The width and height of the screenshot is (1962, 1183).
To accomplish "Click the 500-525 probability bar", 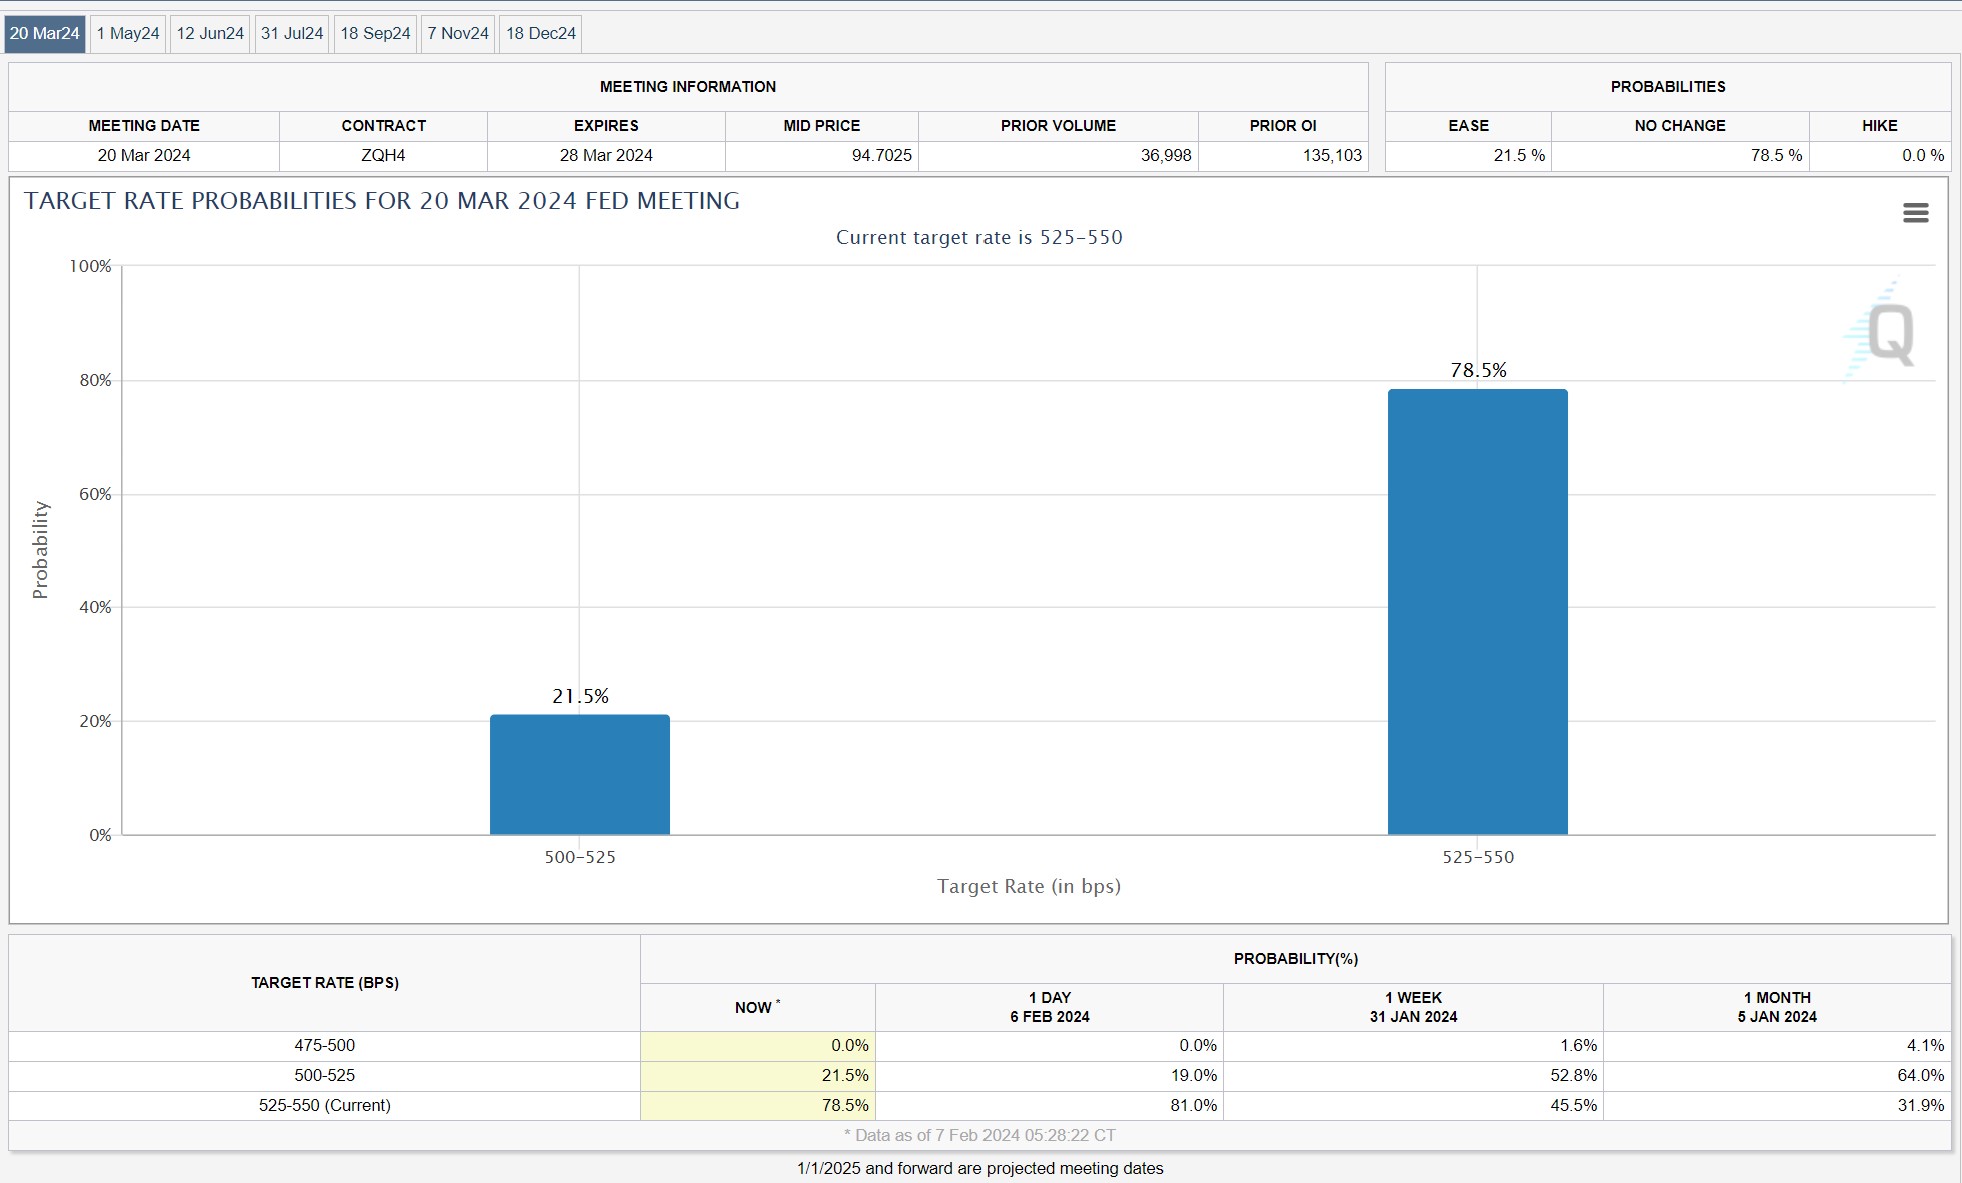I will pos(580,775).
